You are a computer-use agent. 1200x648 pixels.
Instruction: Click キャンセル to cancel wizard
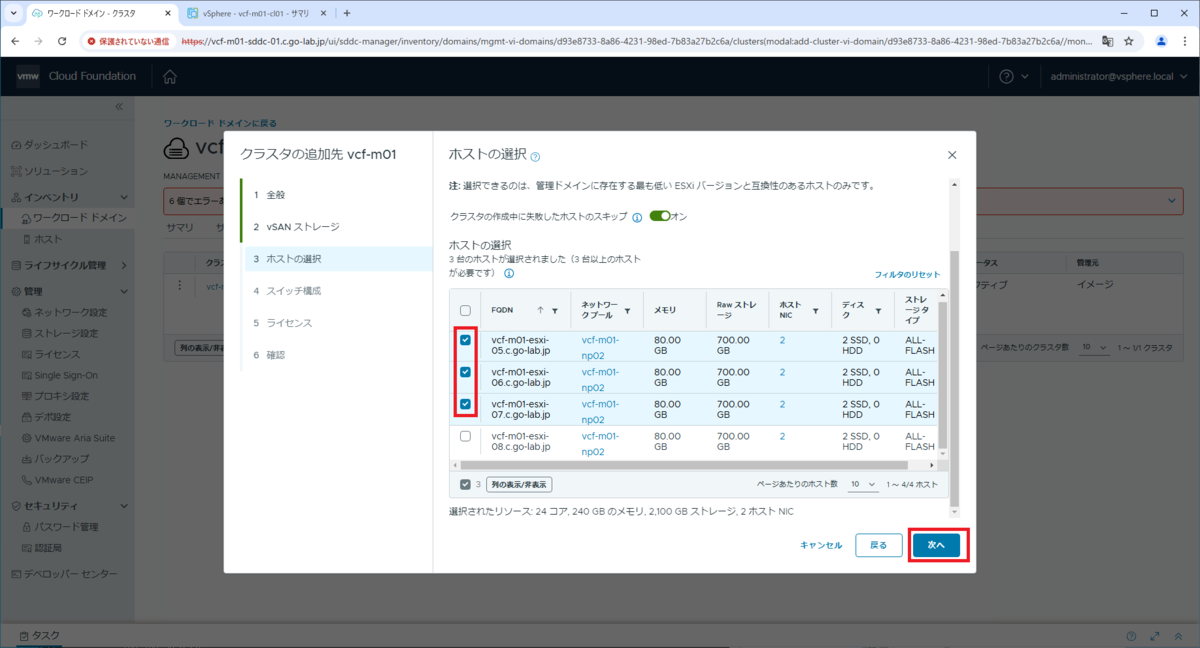point(821,545)
